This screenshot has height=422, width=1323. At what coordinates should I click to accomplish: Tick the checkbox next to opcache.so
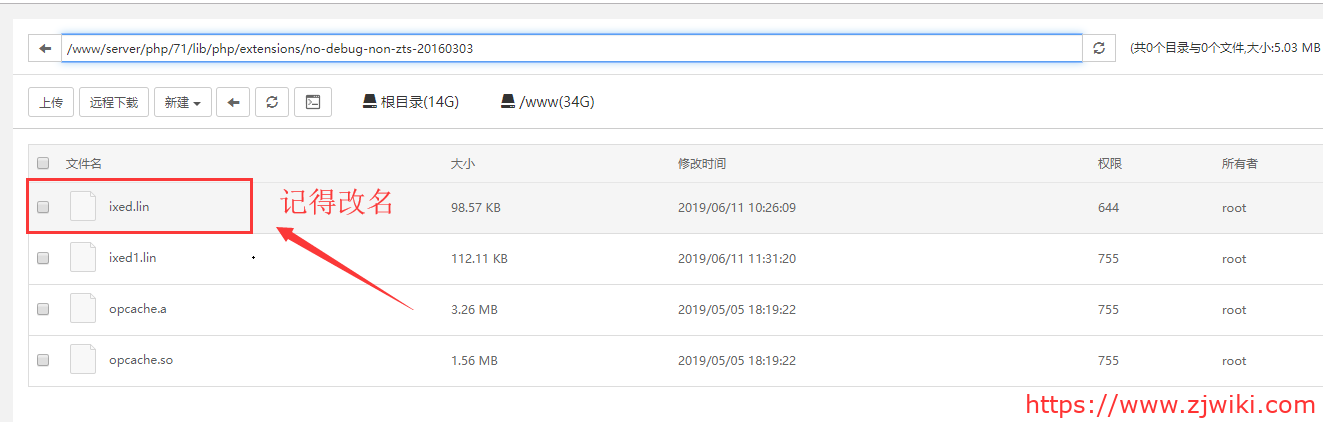coord(43,360)
